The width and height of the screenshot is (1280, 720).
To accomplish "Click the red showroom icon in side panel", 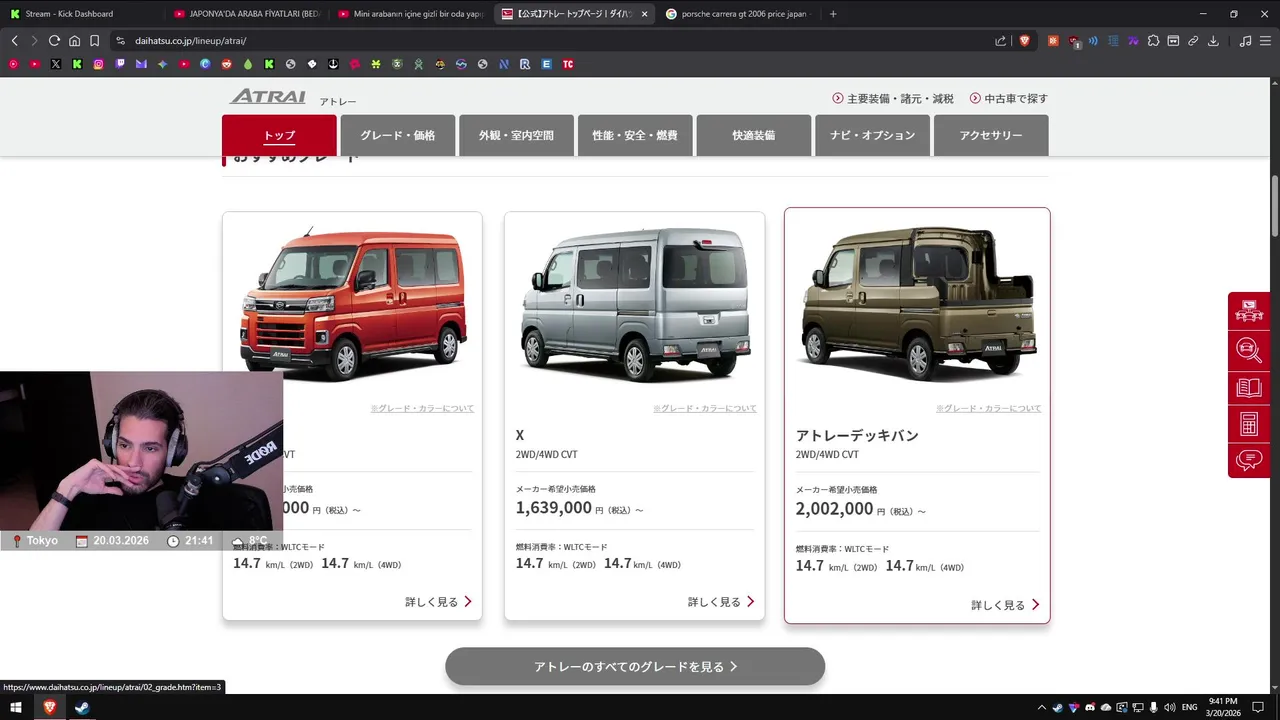I will point(1249,311).
